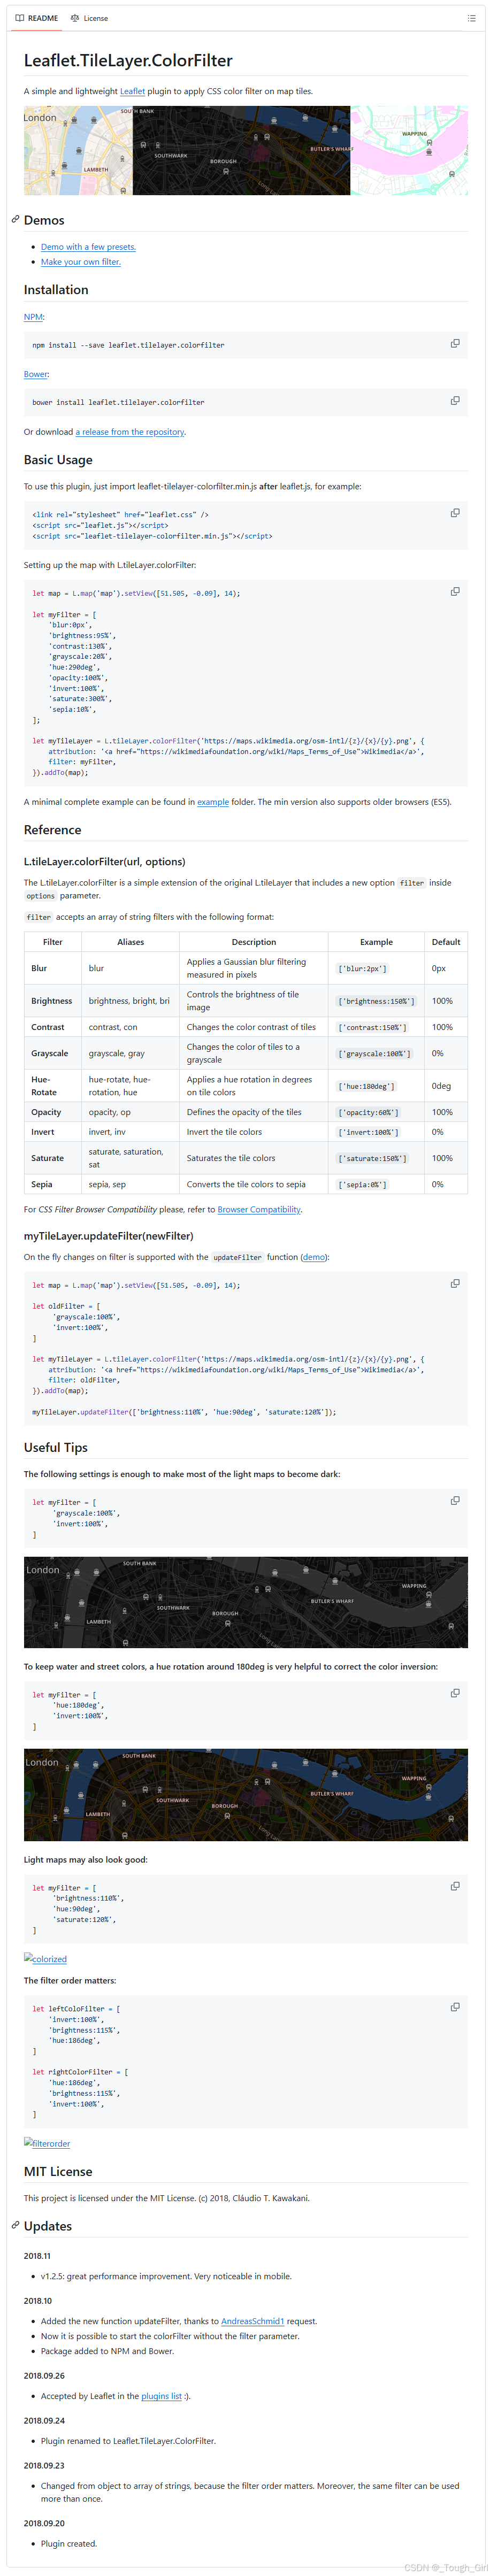This screenshot has width=490, height=2576.
Task: Copy the updateFilter code block
Action: pos(455,1284)
